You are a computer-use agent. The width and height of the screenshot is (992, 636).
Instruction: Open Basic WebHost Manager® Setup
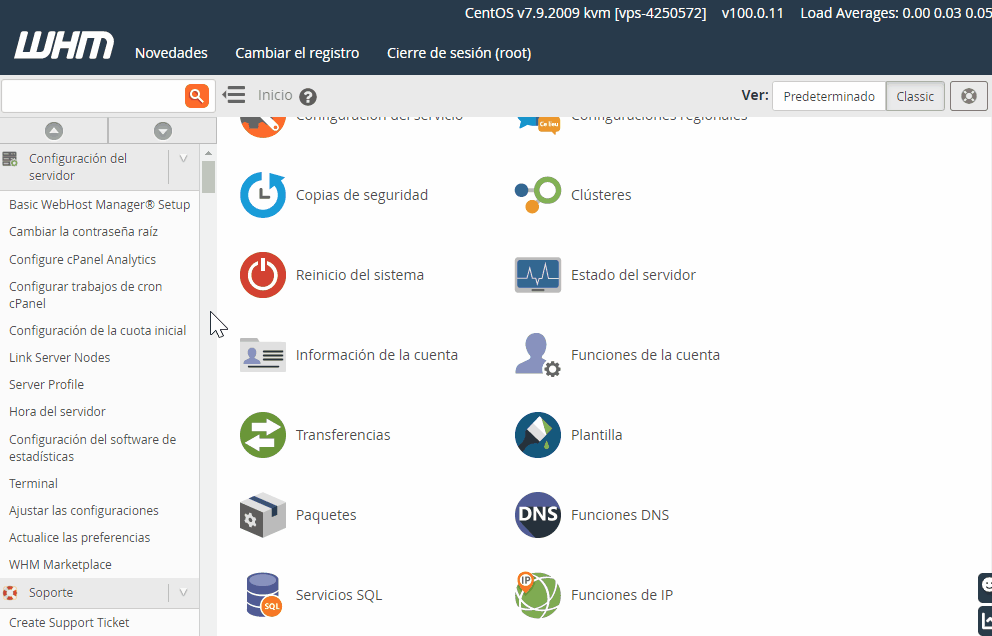click(99, 204)
